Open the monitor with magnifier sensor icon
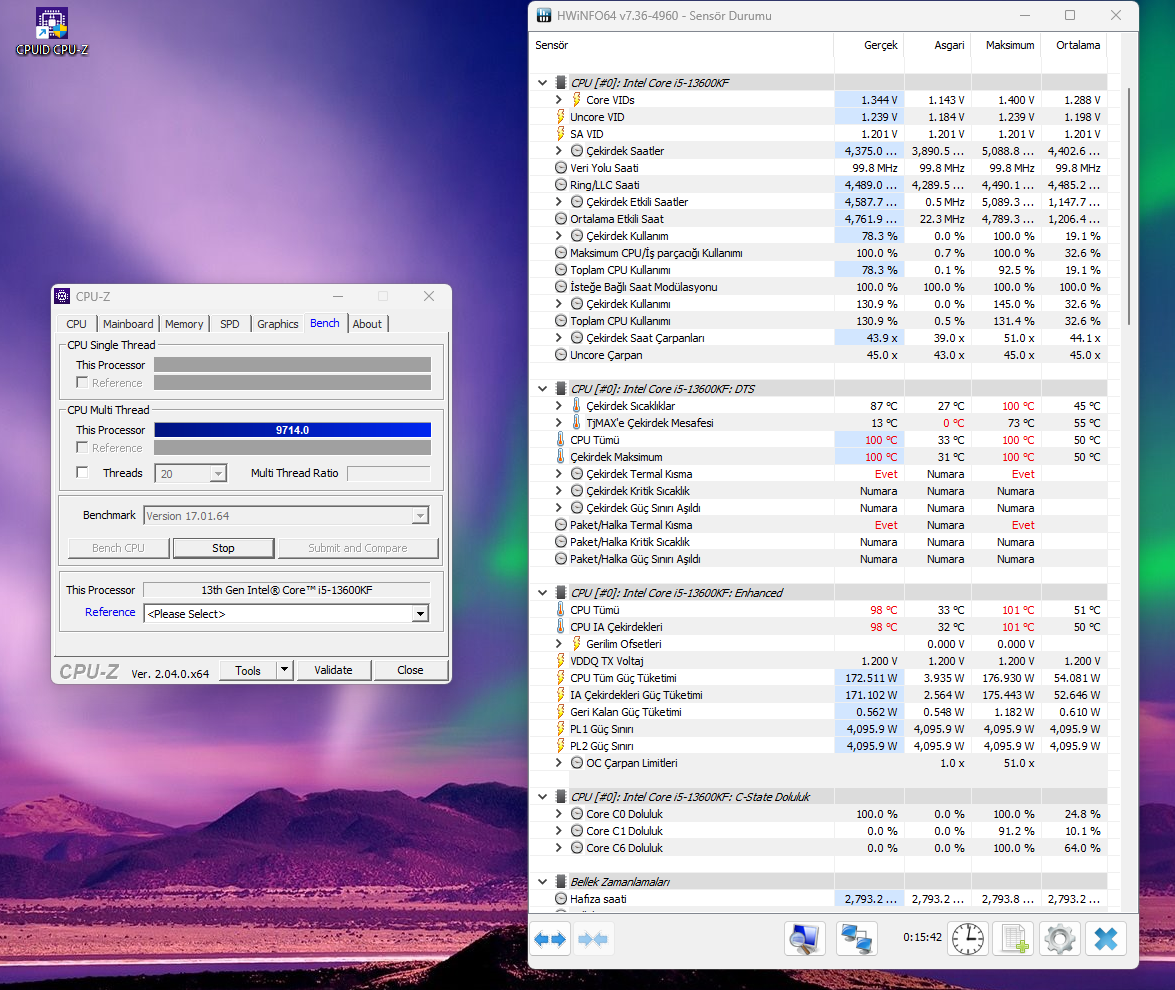 click(x=805, y=938)
